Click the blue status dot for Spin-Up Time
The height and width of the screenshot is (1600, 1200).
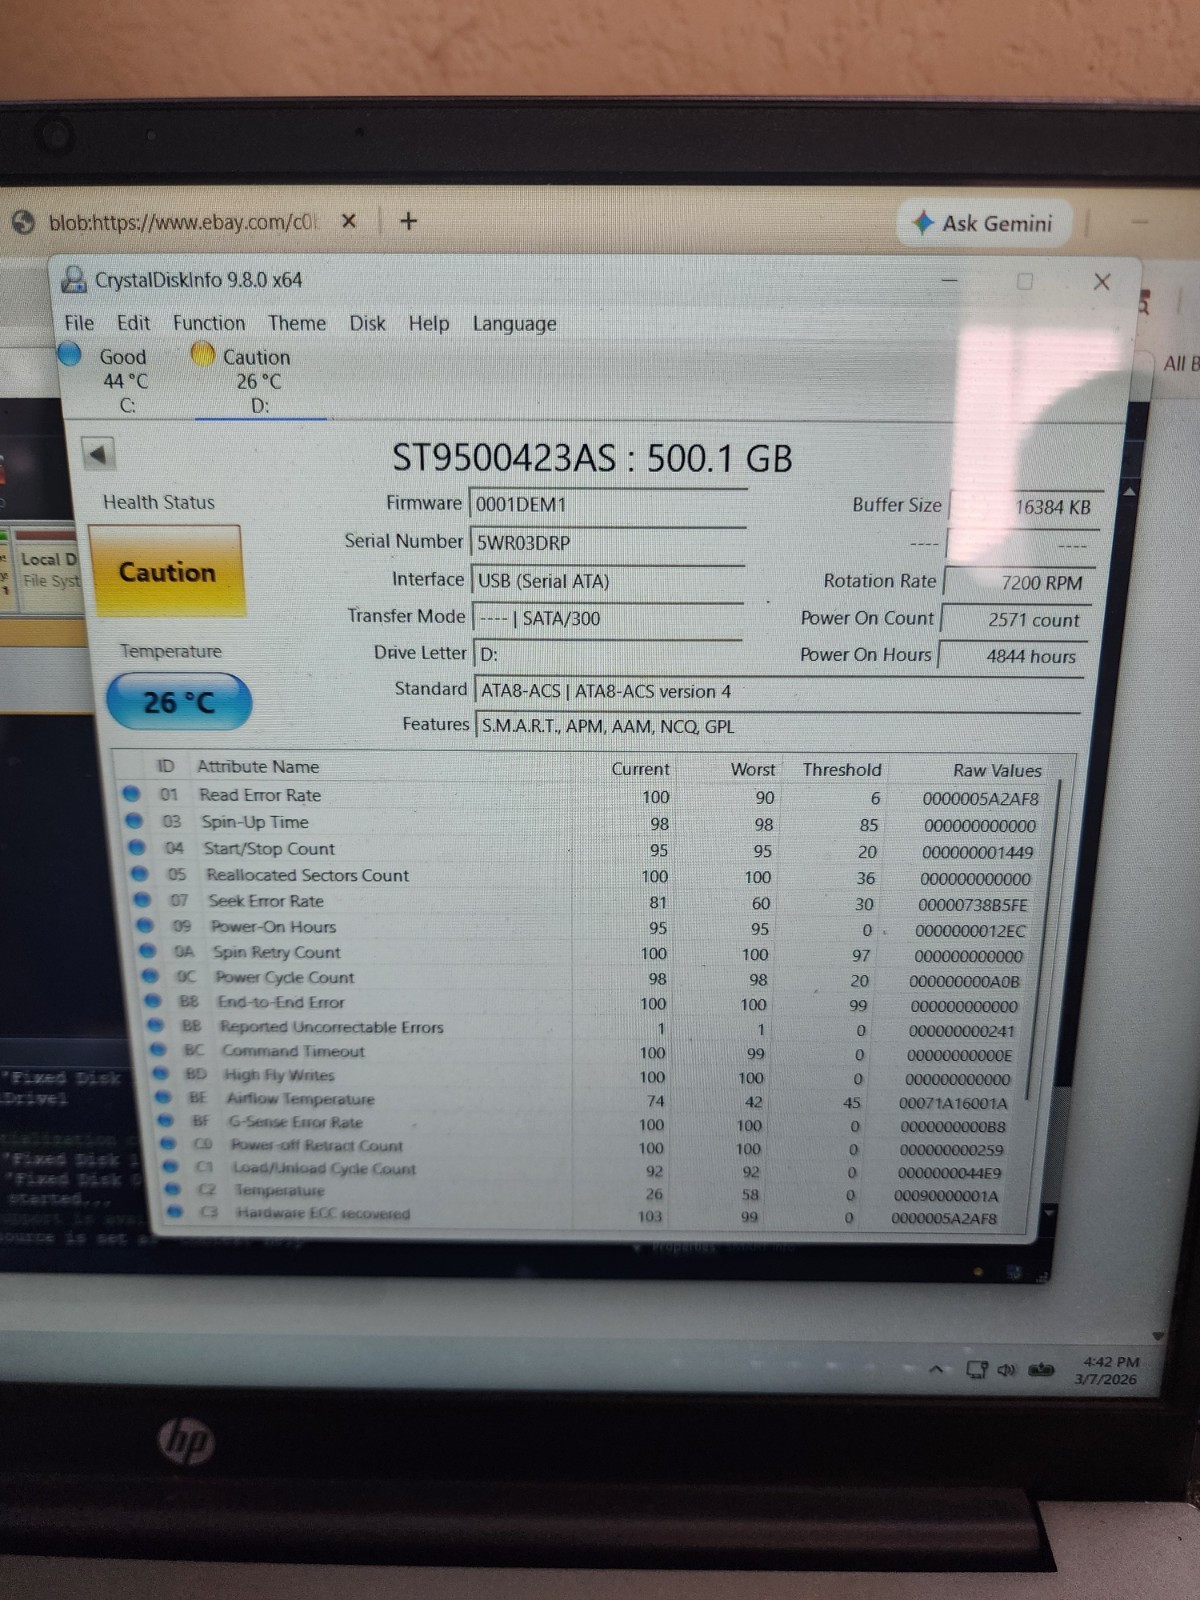click(x=134, y=821)
